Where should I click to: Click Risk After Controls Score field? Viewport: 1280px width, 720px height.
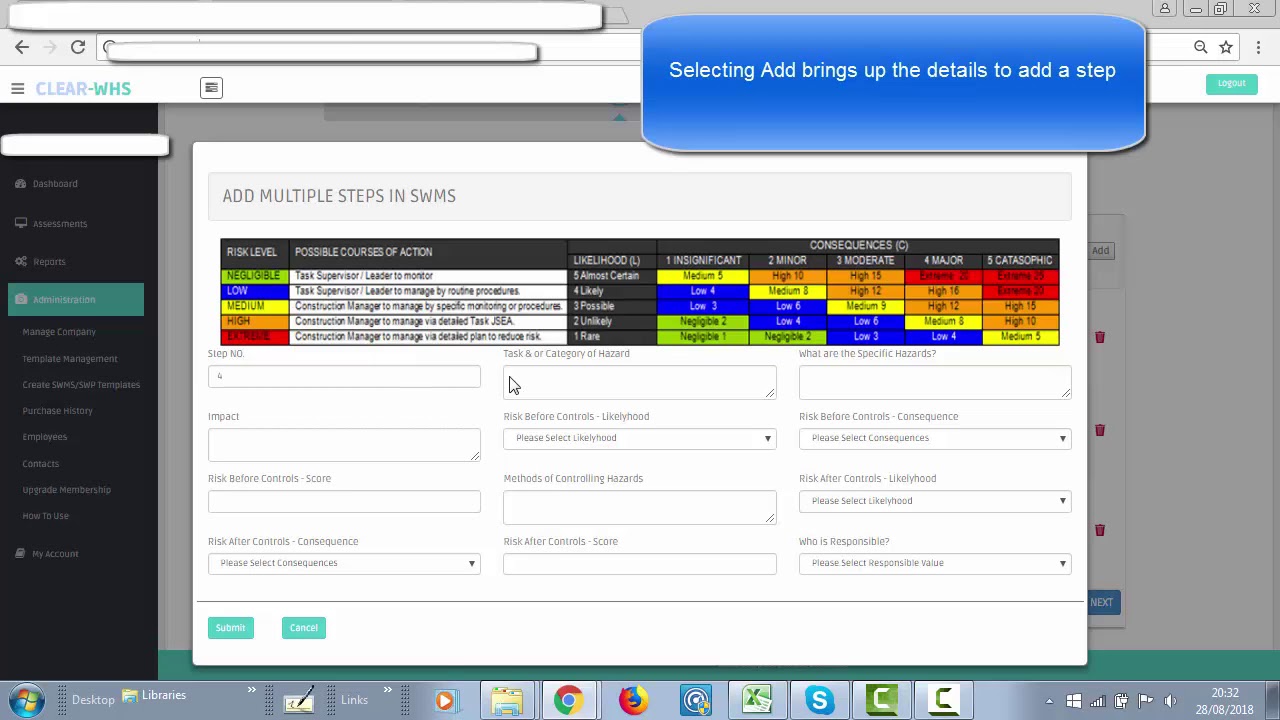point(640,563)
